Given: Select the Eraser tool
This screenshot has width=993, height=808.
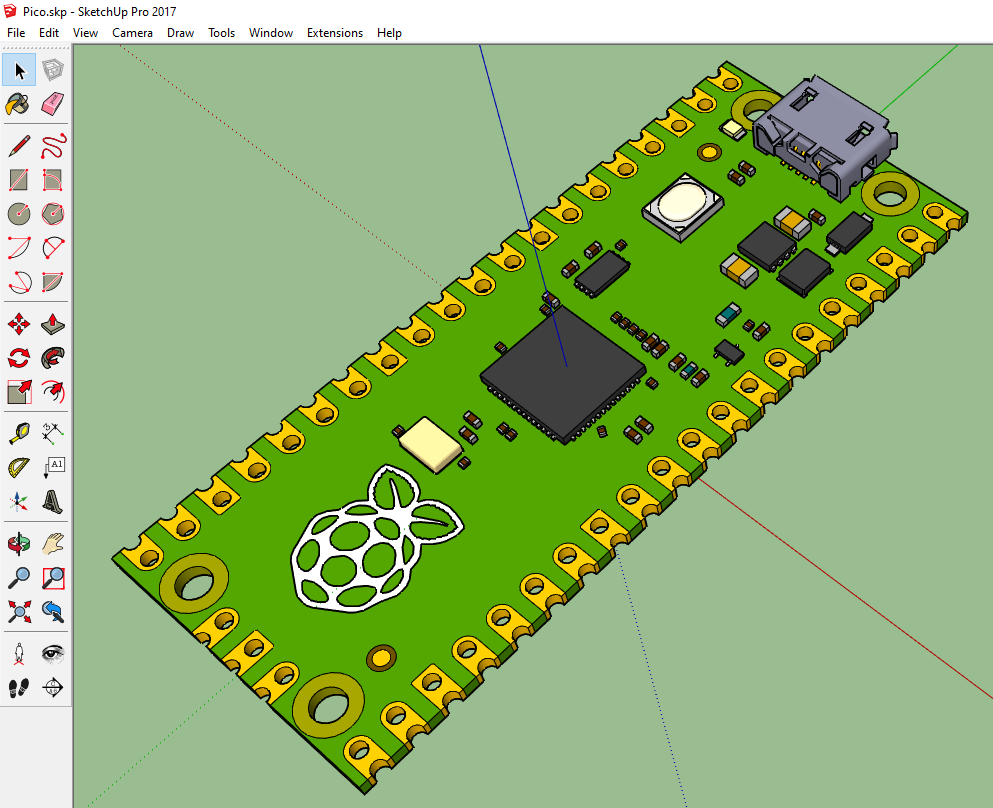Looking at the screenshot, I should 52,103.
